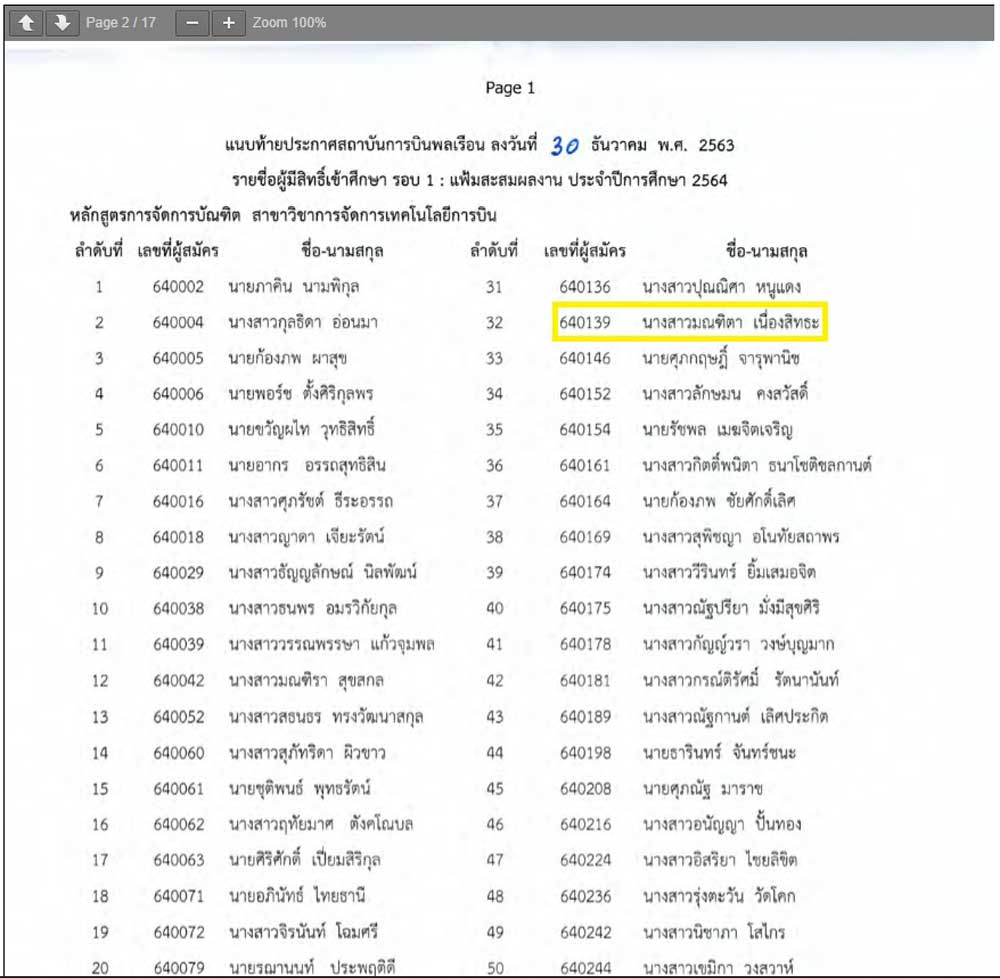The width and height of the screenshot is (1000, 978).
Task: Click the yellow highlighted row for 640139
Action: [x=691, y=323]
